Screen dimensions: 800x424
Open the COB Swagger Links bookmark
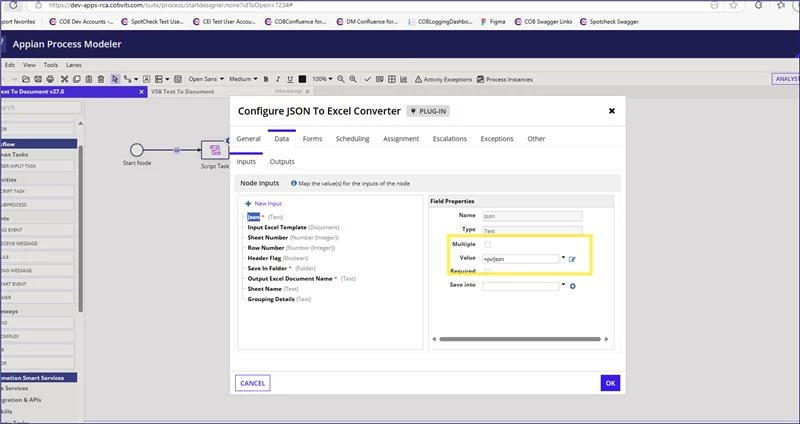pos(543,21)
